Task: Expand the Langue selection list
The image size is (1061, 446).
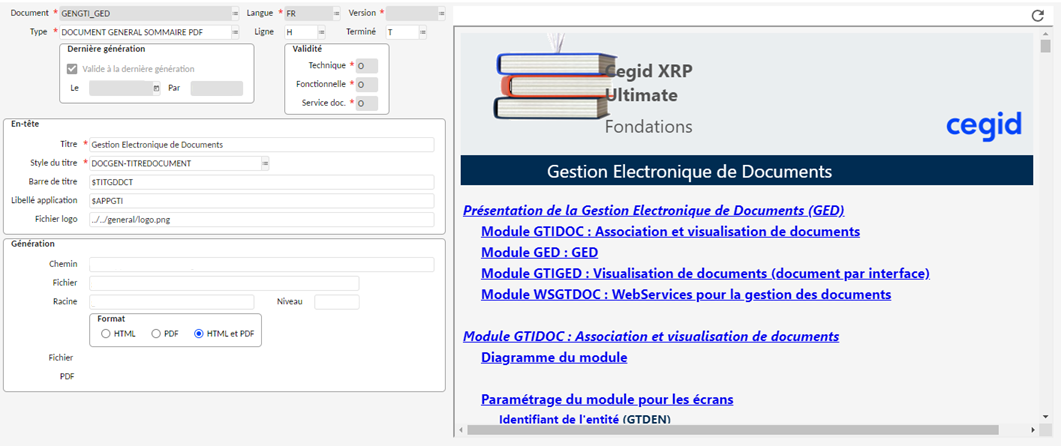Action: [x=335, y=13]
